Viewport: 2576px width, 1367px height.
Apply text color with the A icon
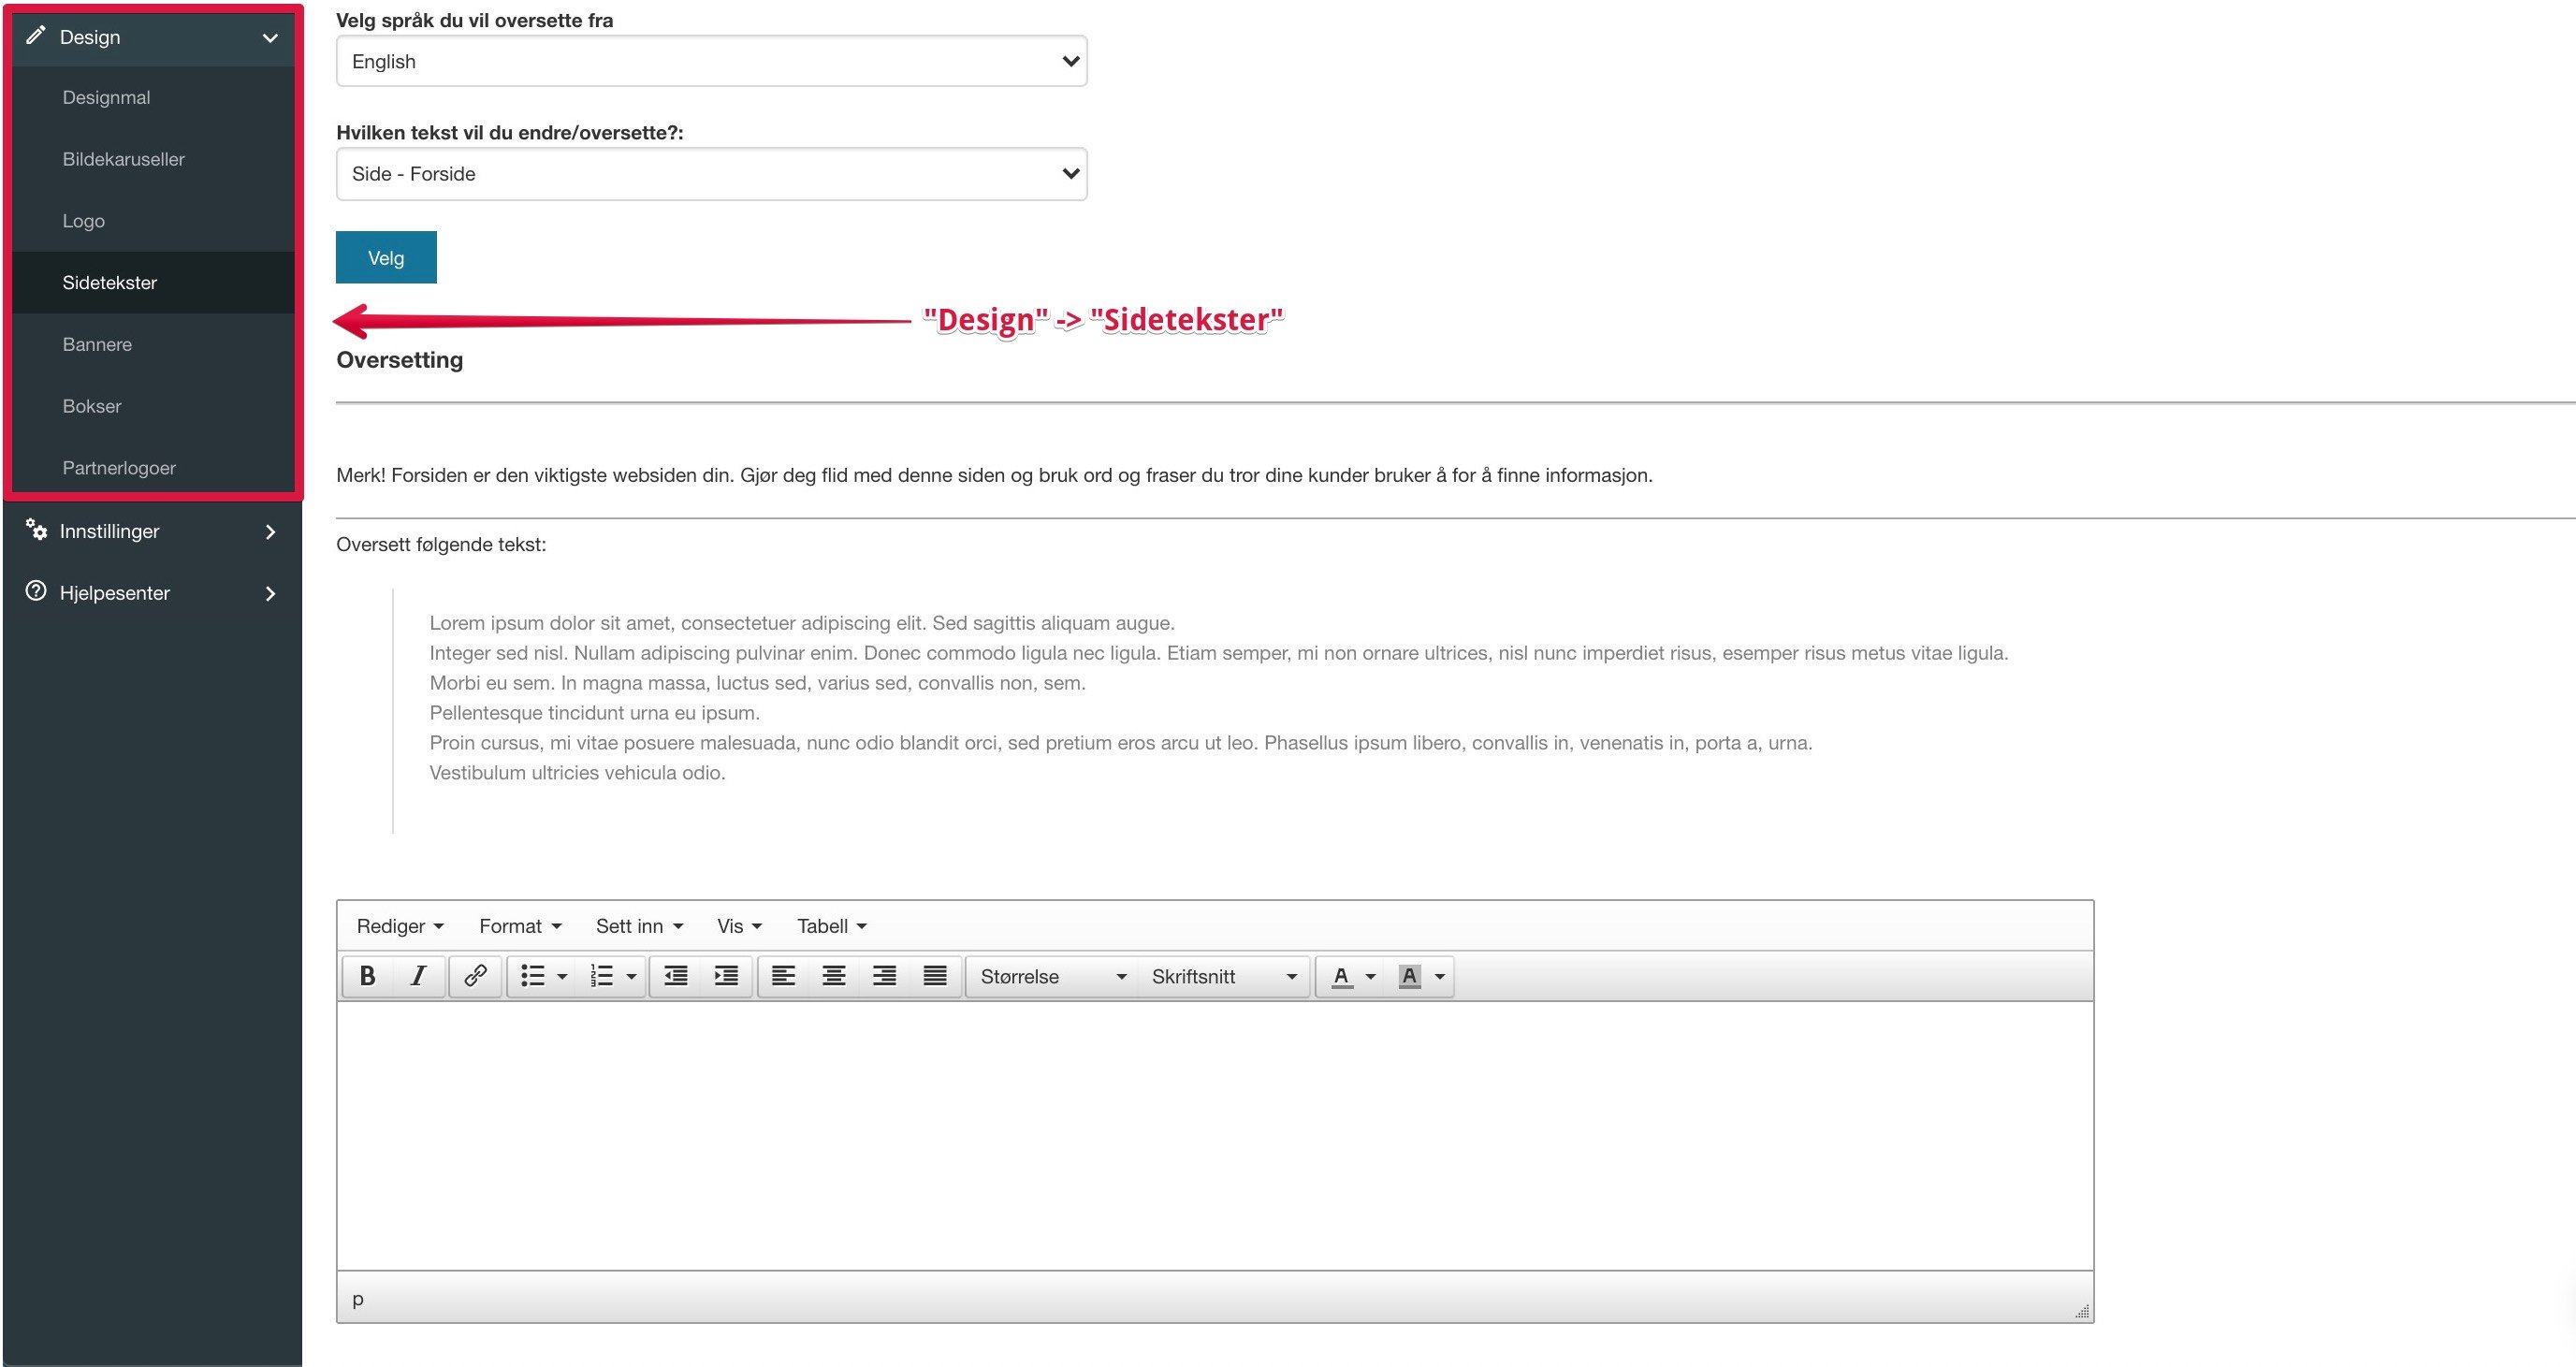coord(1341,976)
